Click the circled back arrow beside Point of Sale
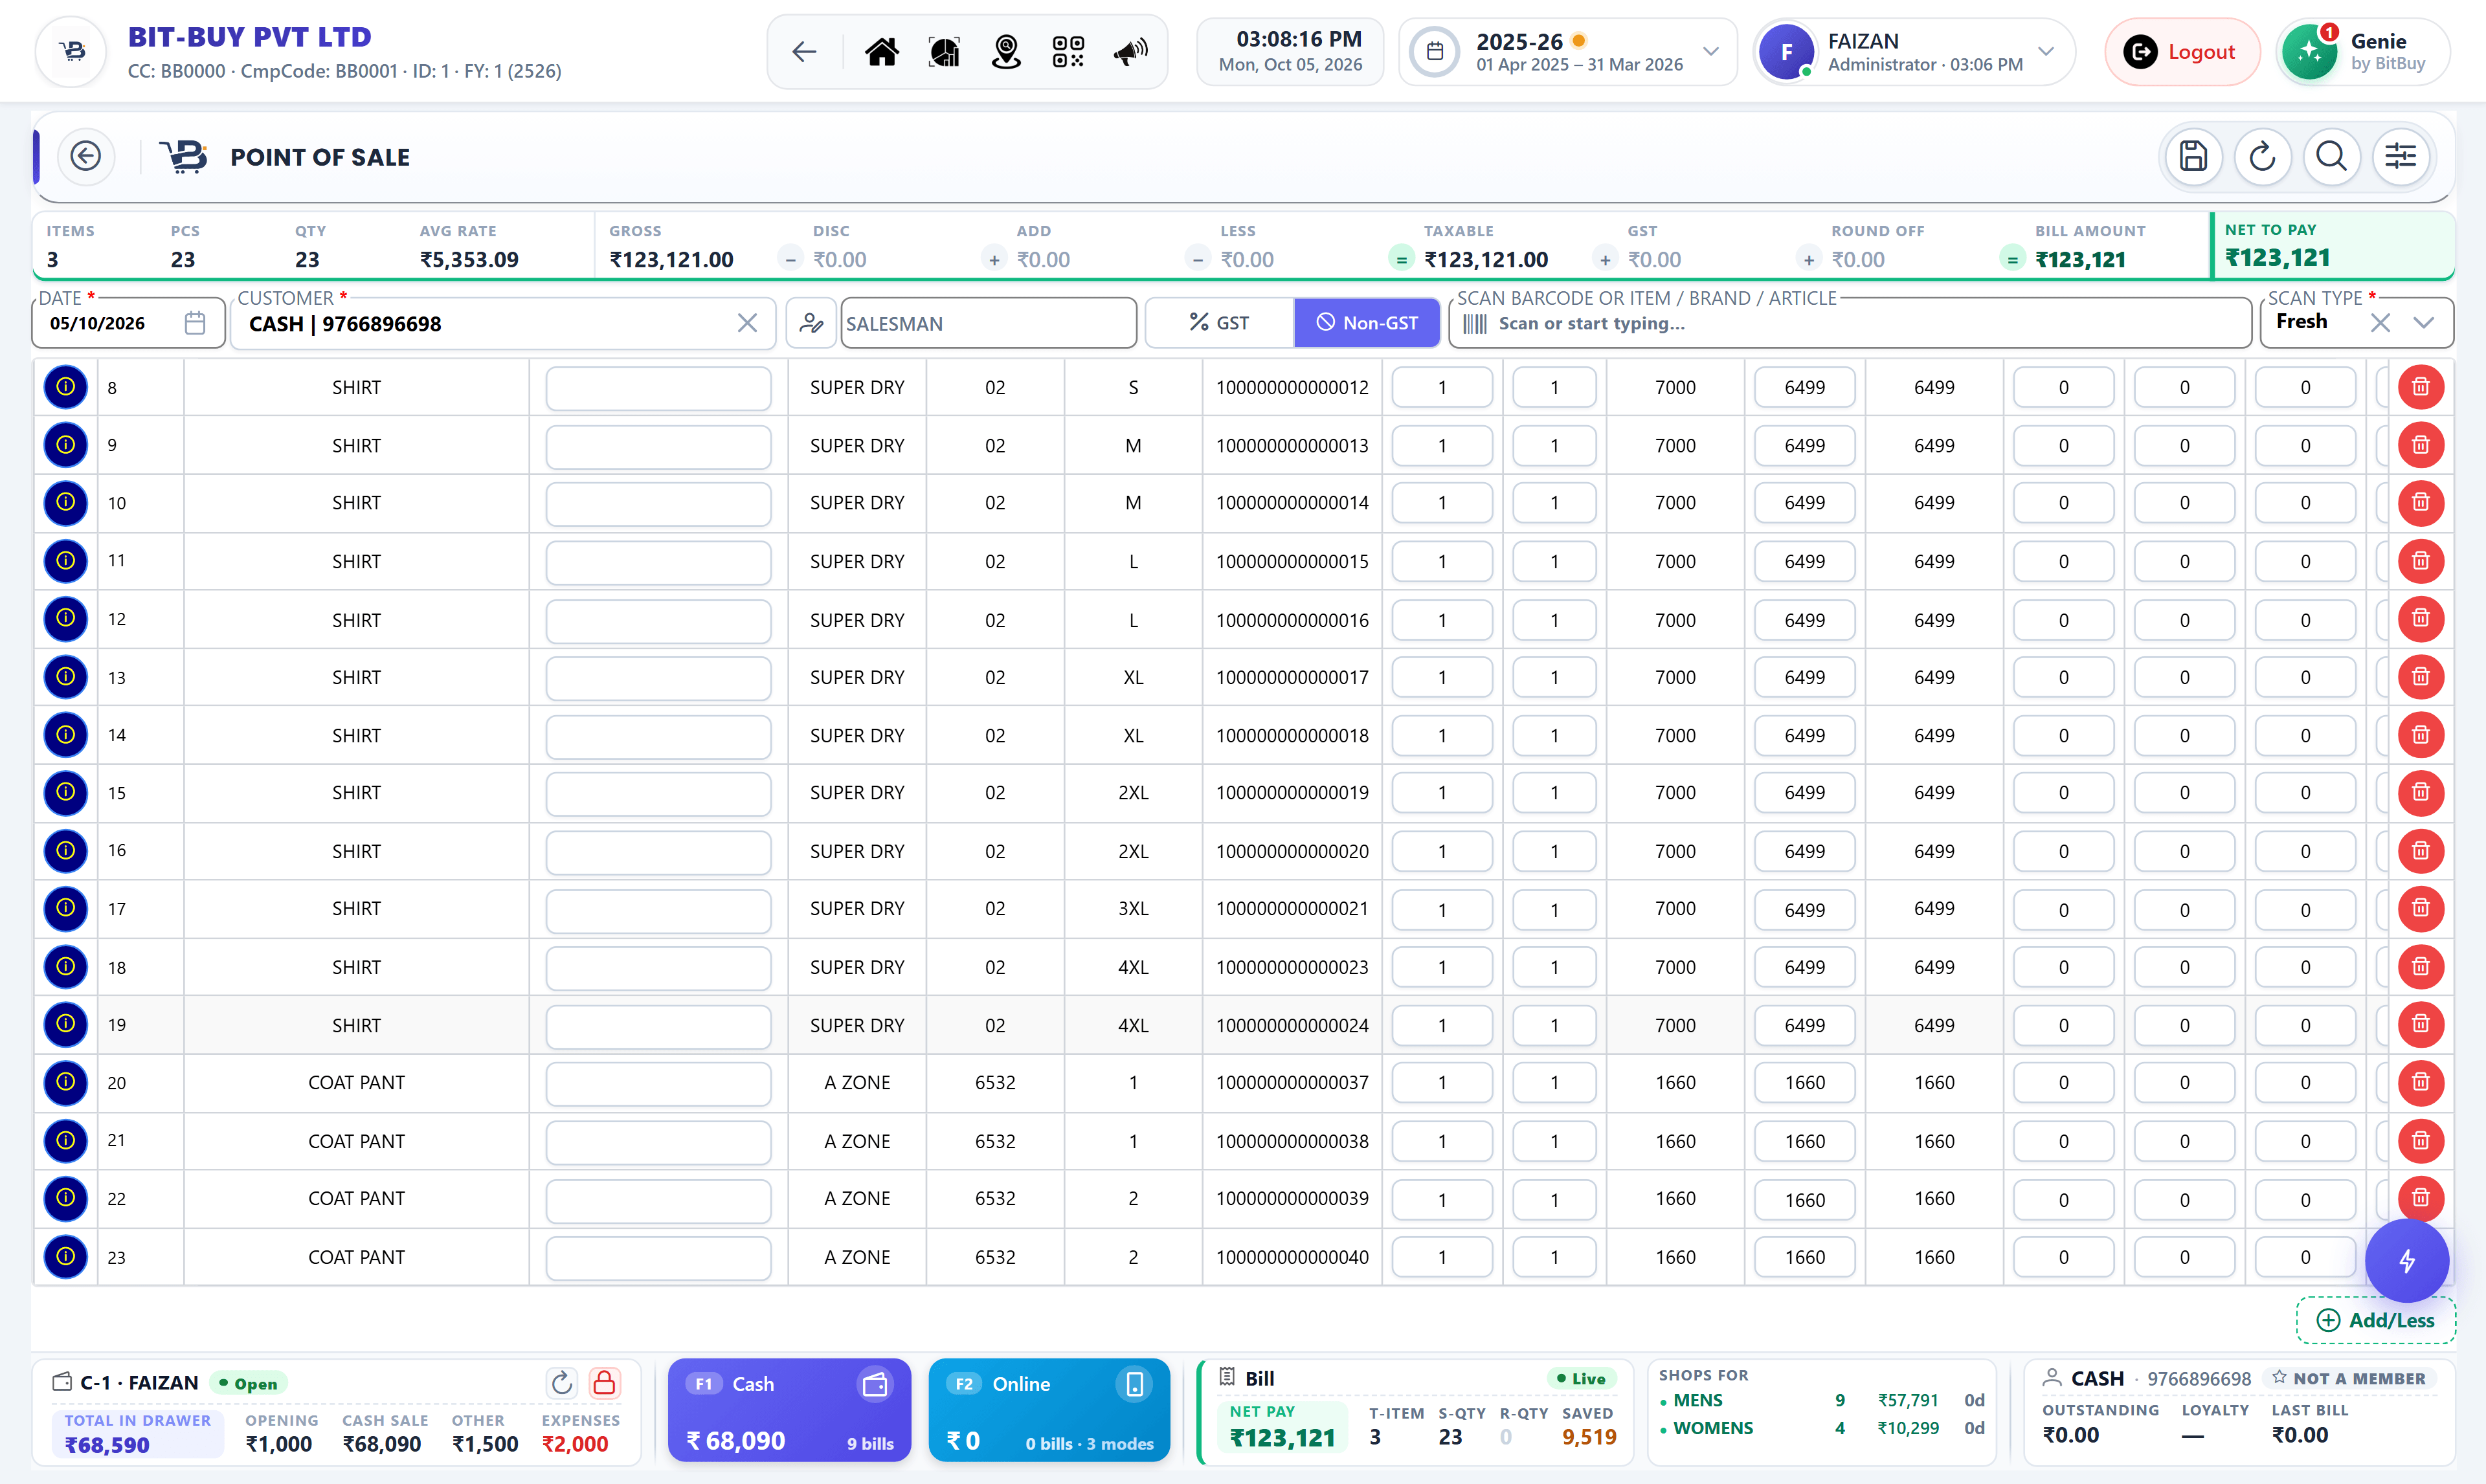 86,156
